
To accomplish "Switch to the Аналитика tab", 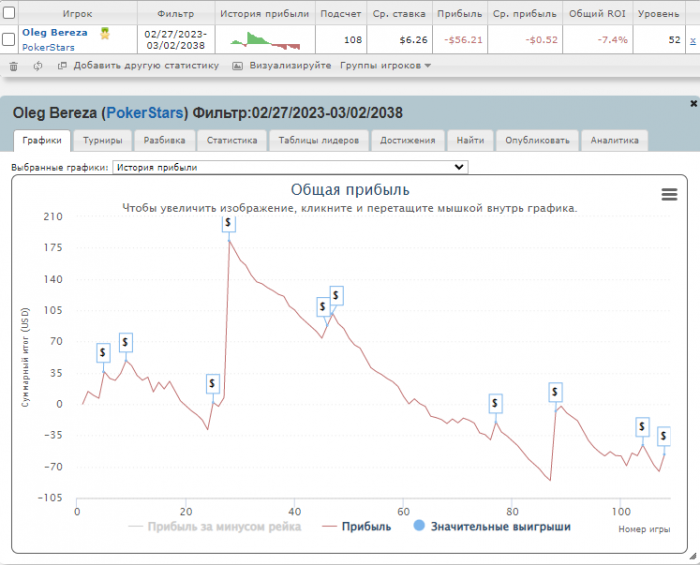I will [614, 140].
